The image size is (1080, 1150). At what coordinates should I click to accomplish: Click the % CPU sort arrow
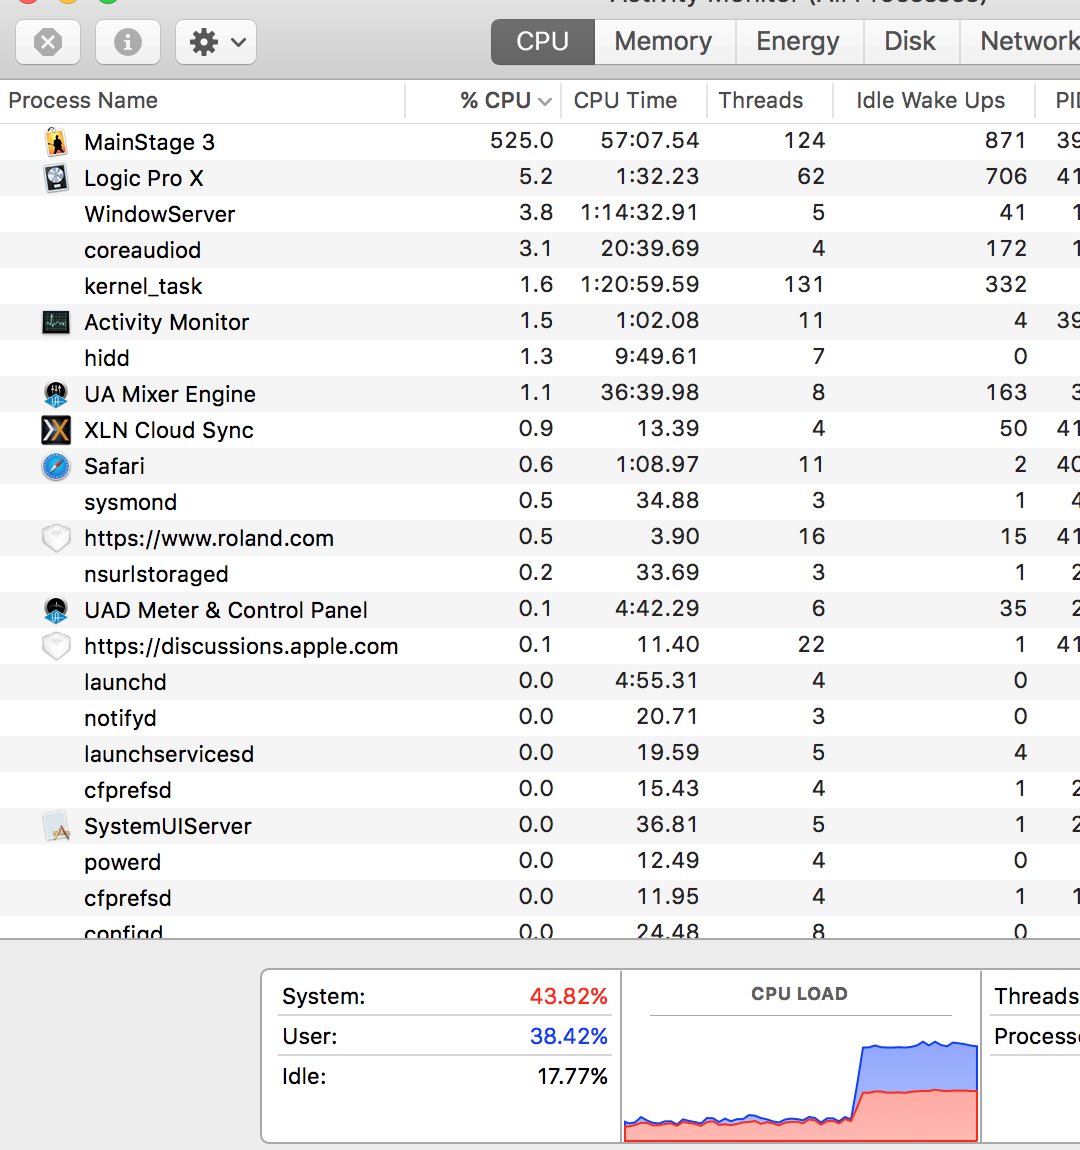544,100
